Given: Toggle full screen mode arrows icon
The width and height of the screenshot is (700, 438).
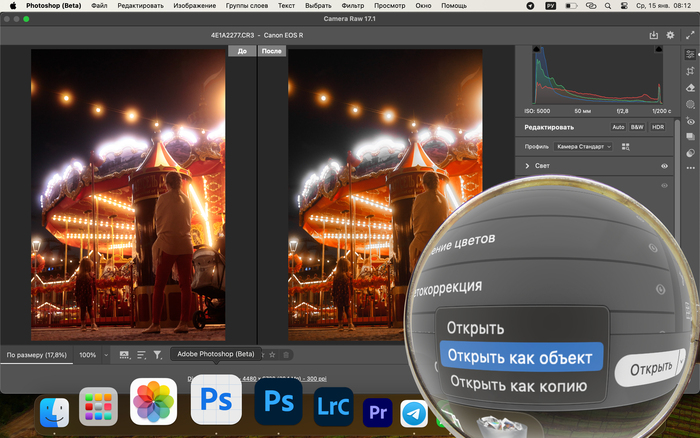Looking at the screenshot, I should (690, 35).
